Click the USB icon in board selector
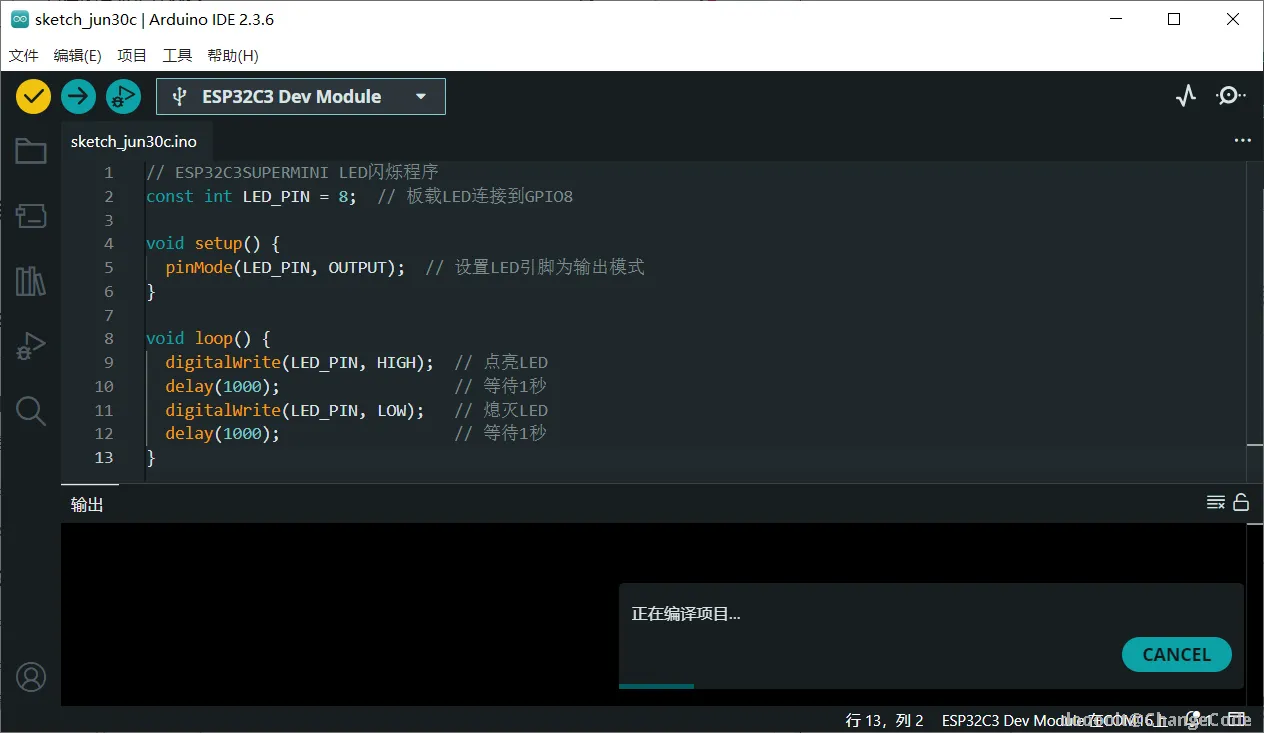The image size is (1264, 733). 179,96
